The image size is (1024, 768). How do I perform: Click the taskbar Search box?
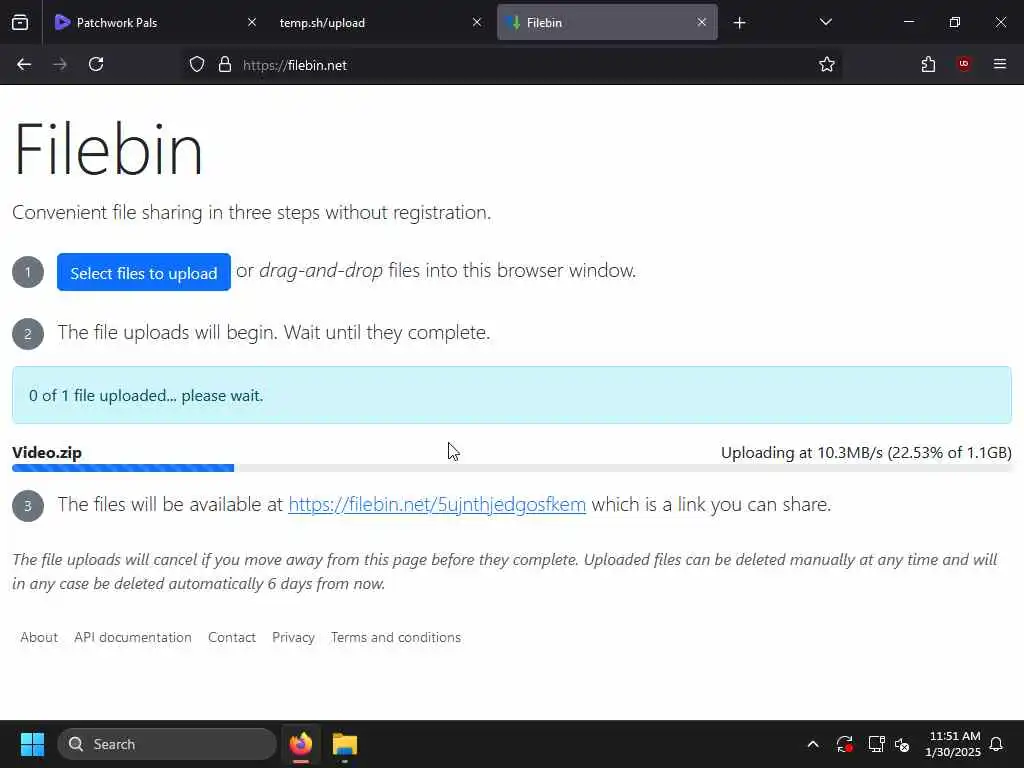pyautogui.click(x=167, y=744)
